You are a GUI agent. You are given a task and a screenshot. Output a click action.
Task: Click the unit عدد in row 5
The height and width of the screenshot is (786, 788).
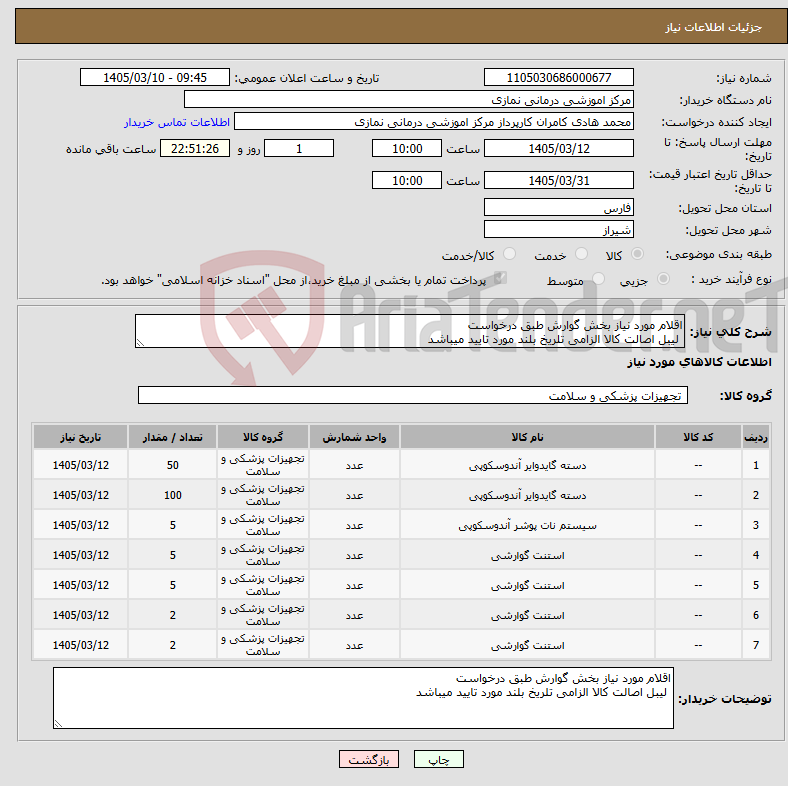354,585
